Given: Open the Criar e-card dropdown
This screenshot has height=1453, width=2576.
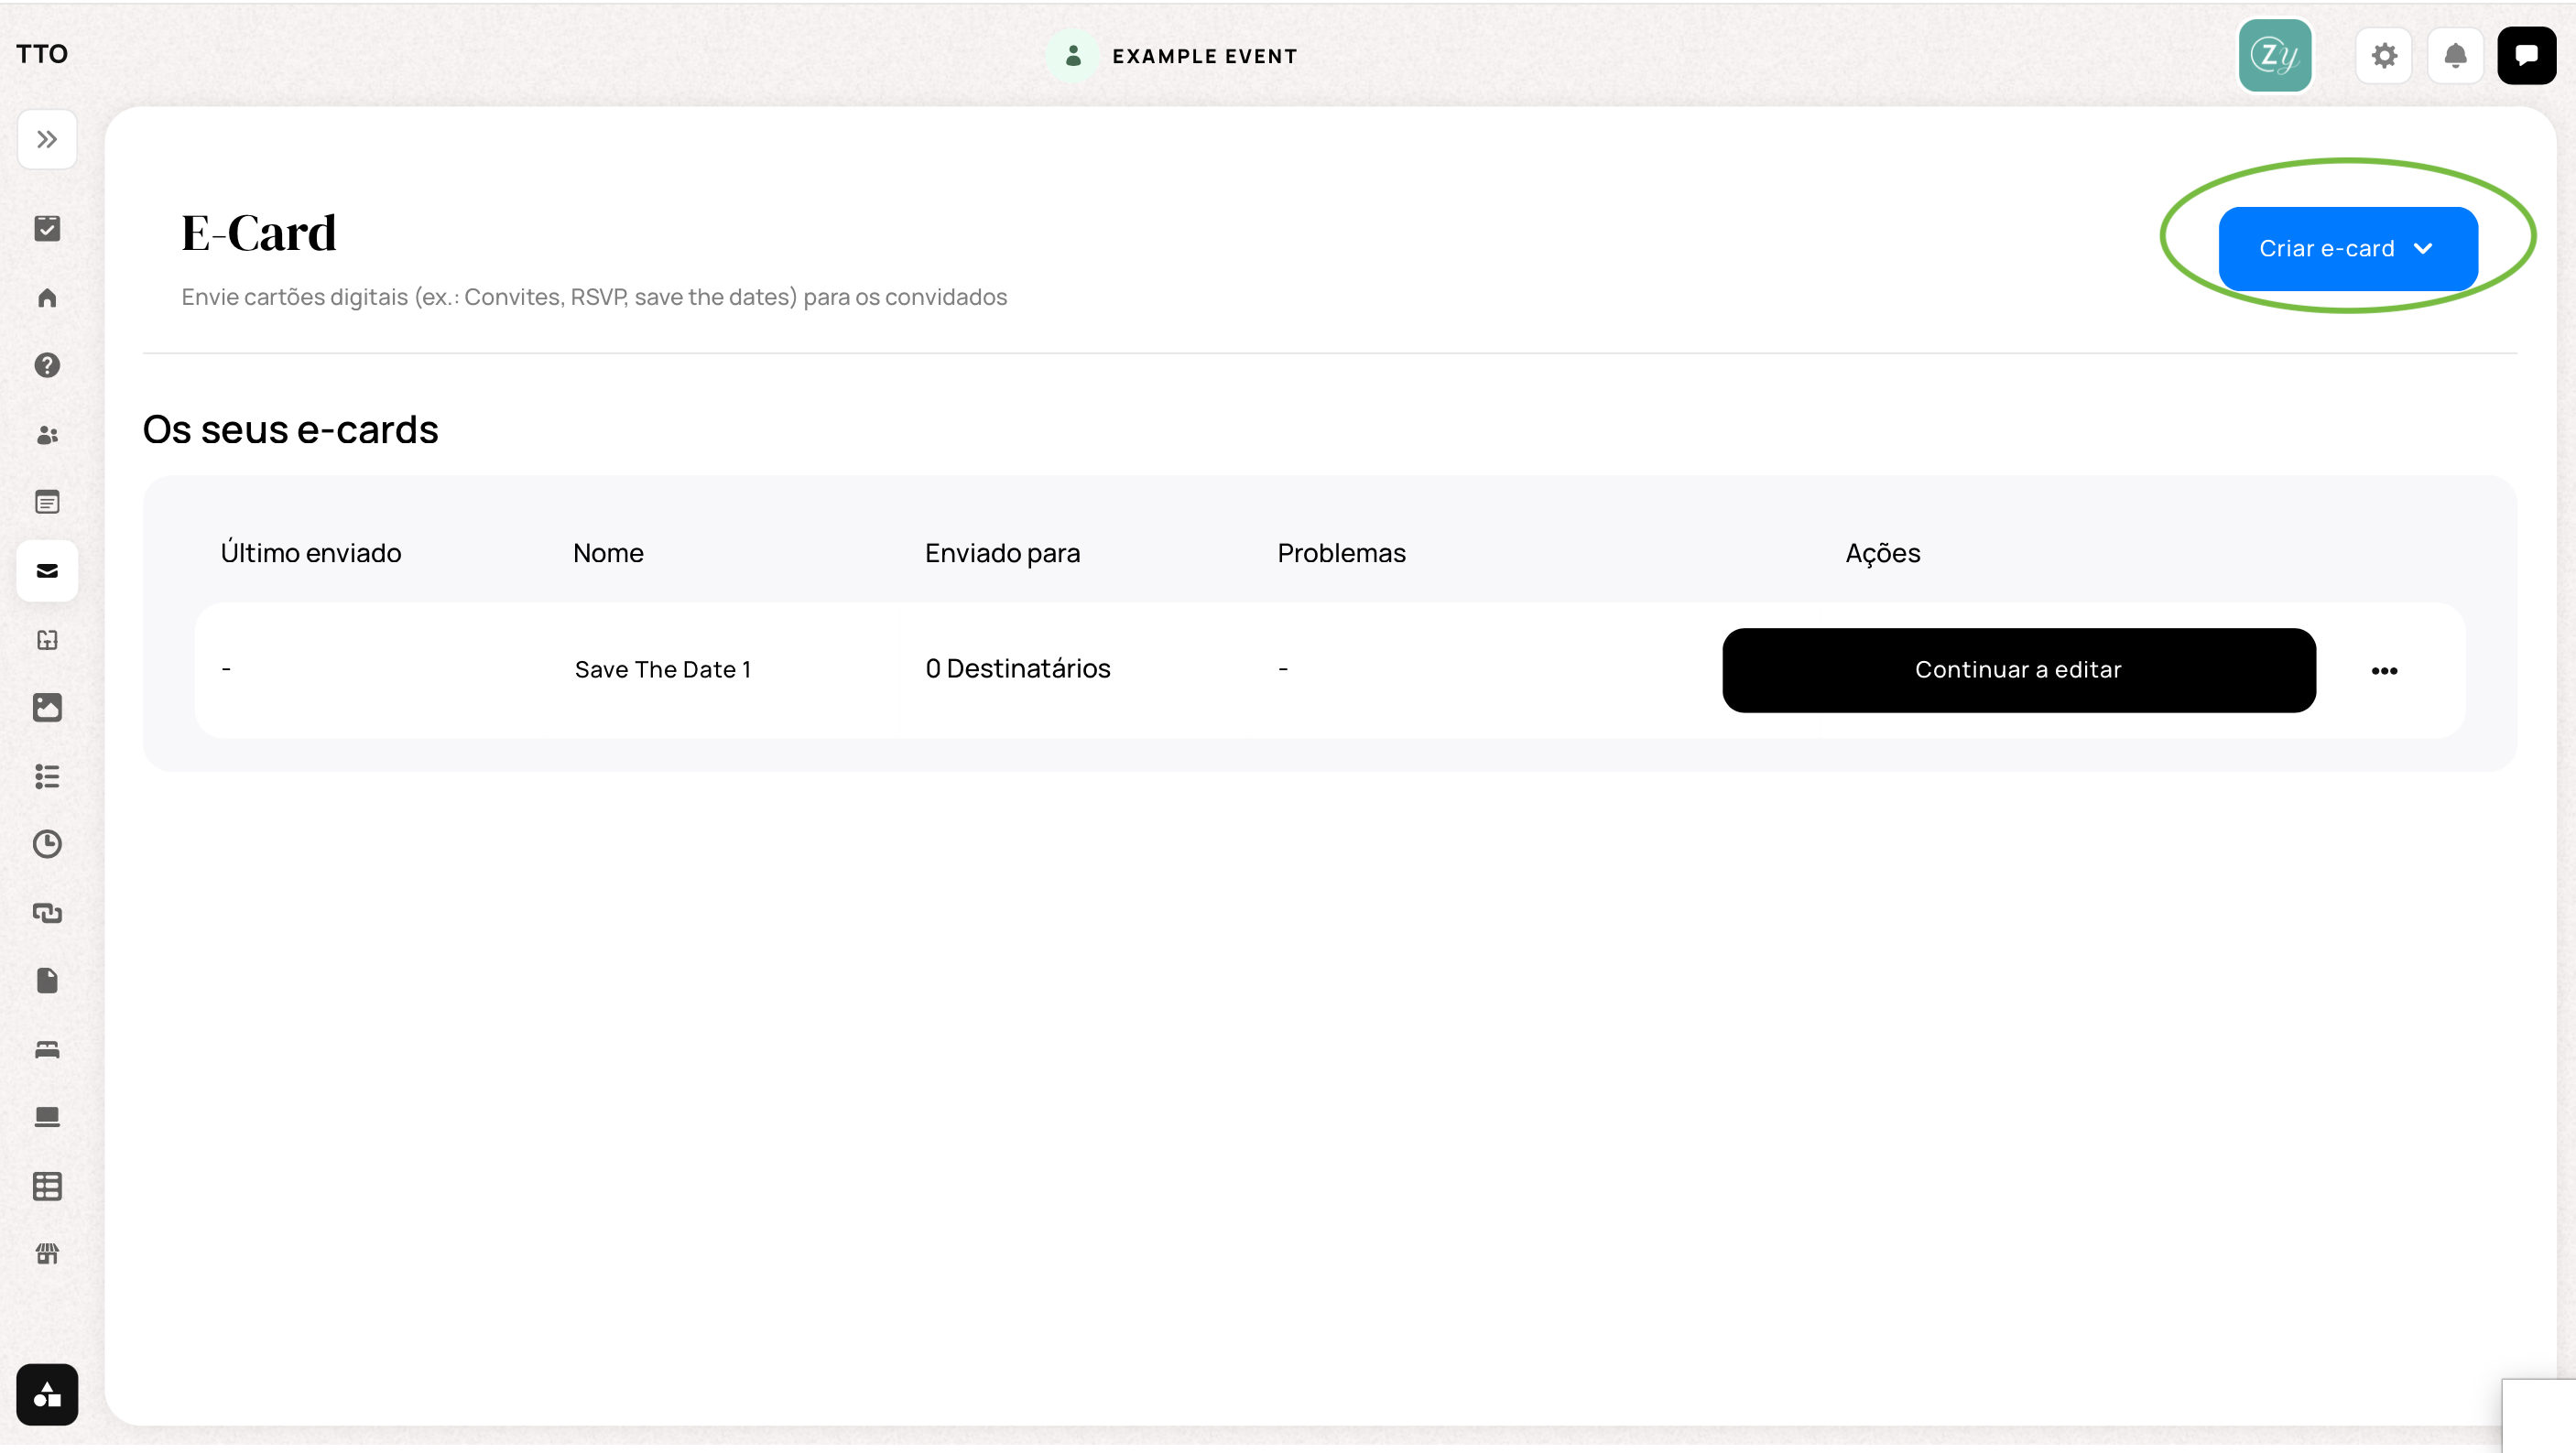Looking at the screenshot, I should pos(2348,249).
